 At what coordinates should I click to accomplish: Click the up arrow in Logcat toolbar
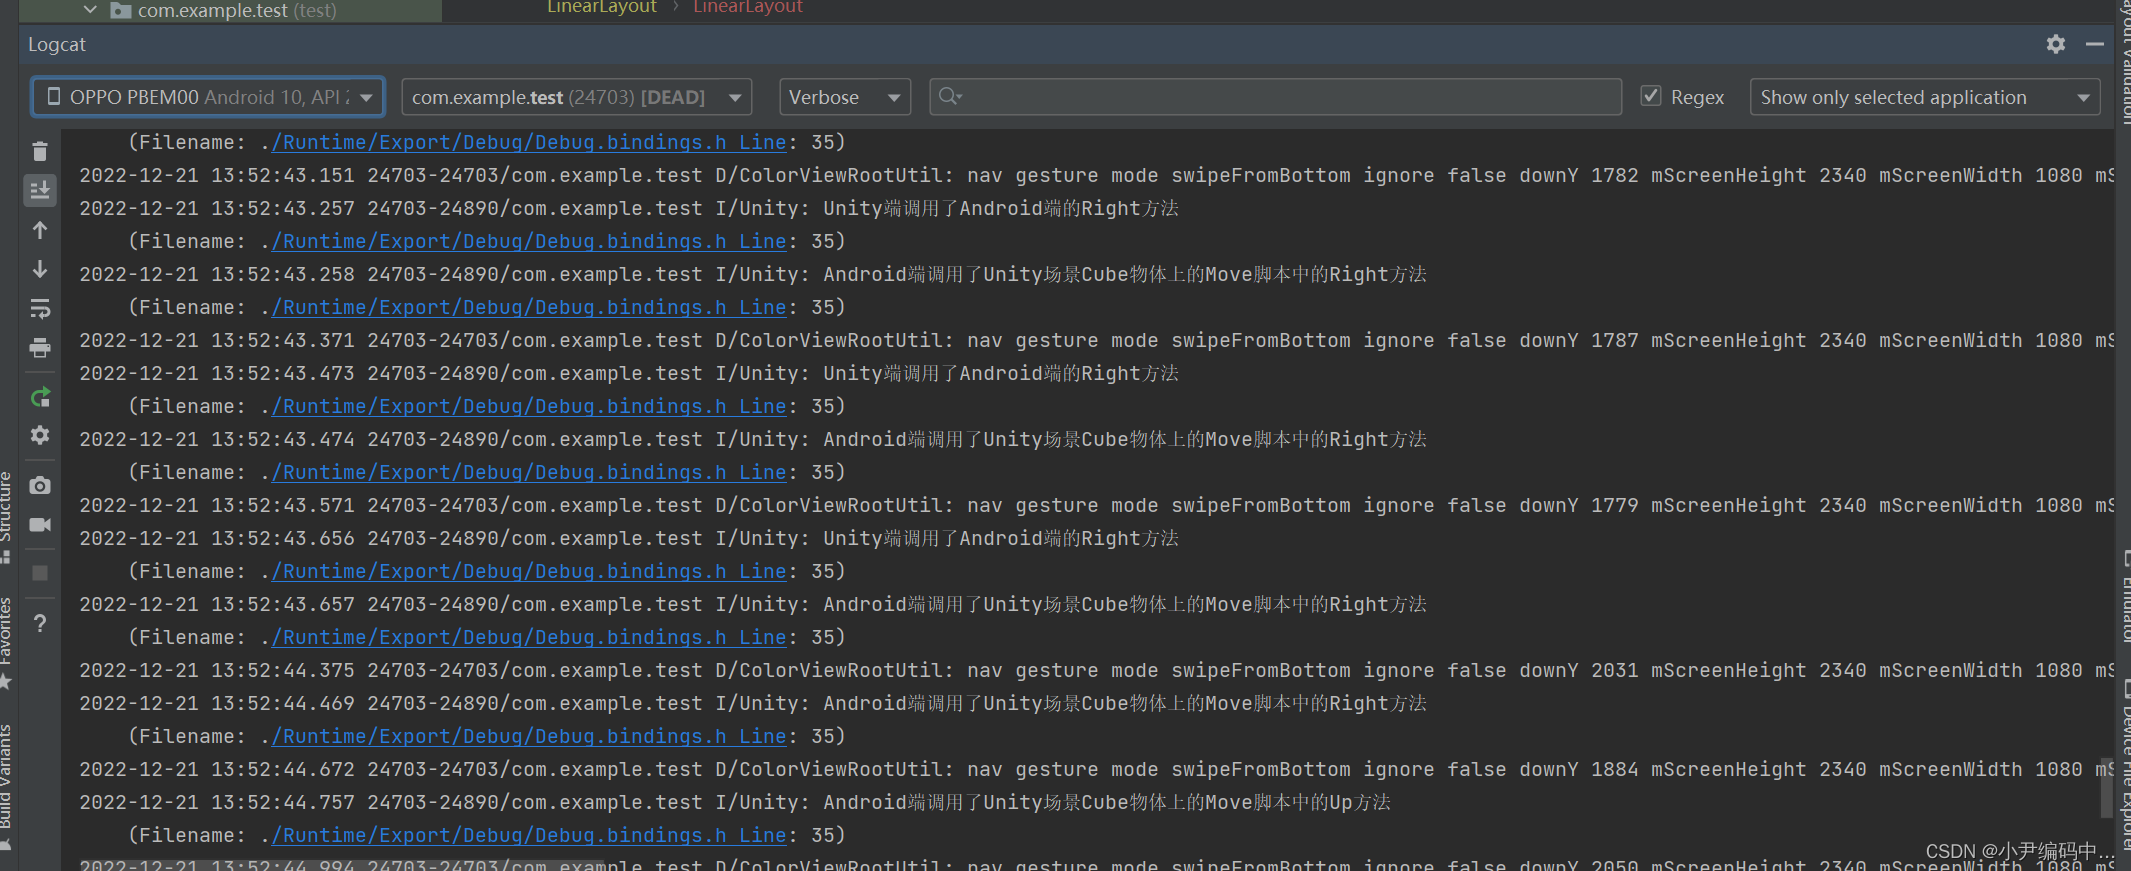(x=40, y=230)
